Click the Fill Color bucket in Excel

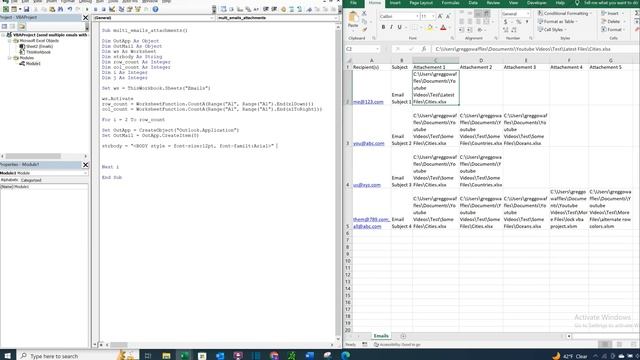(x=429, y=28)
